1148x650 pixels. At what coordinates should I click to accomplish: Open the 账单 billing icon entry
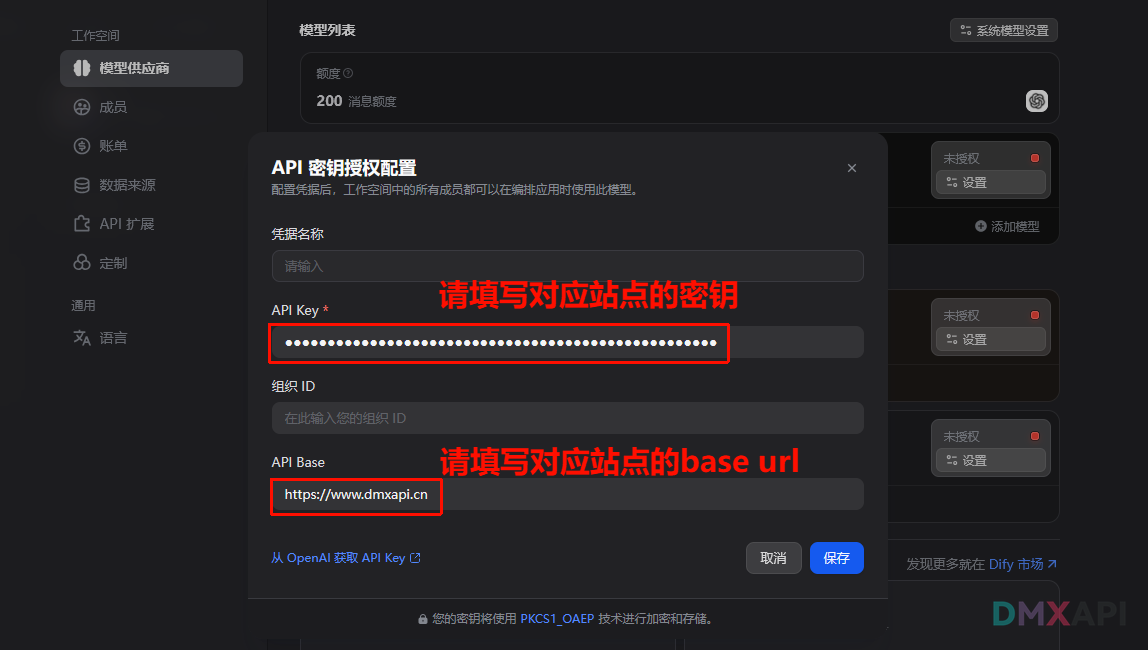coord(82,146)
